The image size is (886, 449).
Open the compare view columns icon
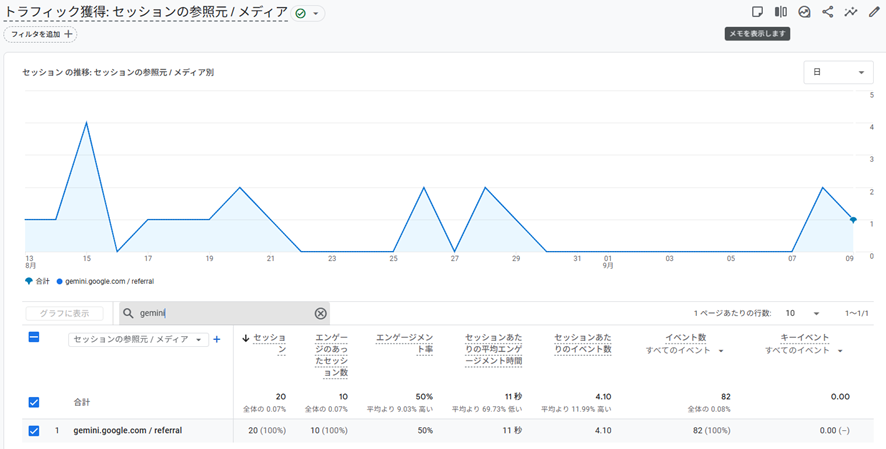coord(781,13)
